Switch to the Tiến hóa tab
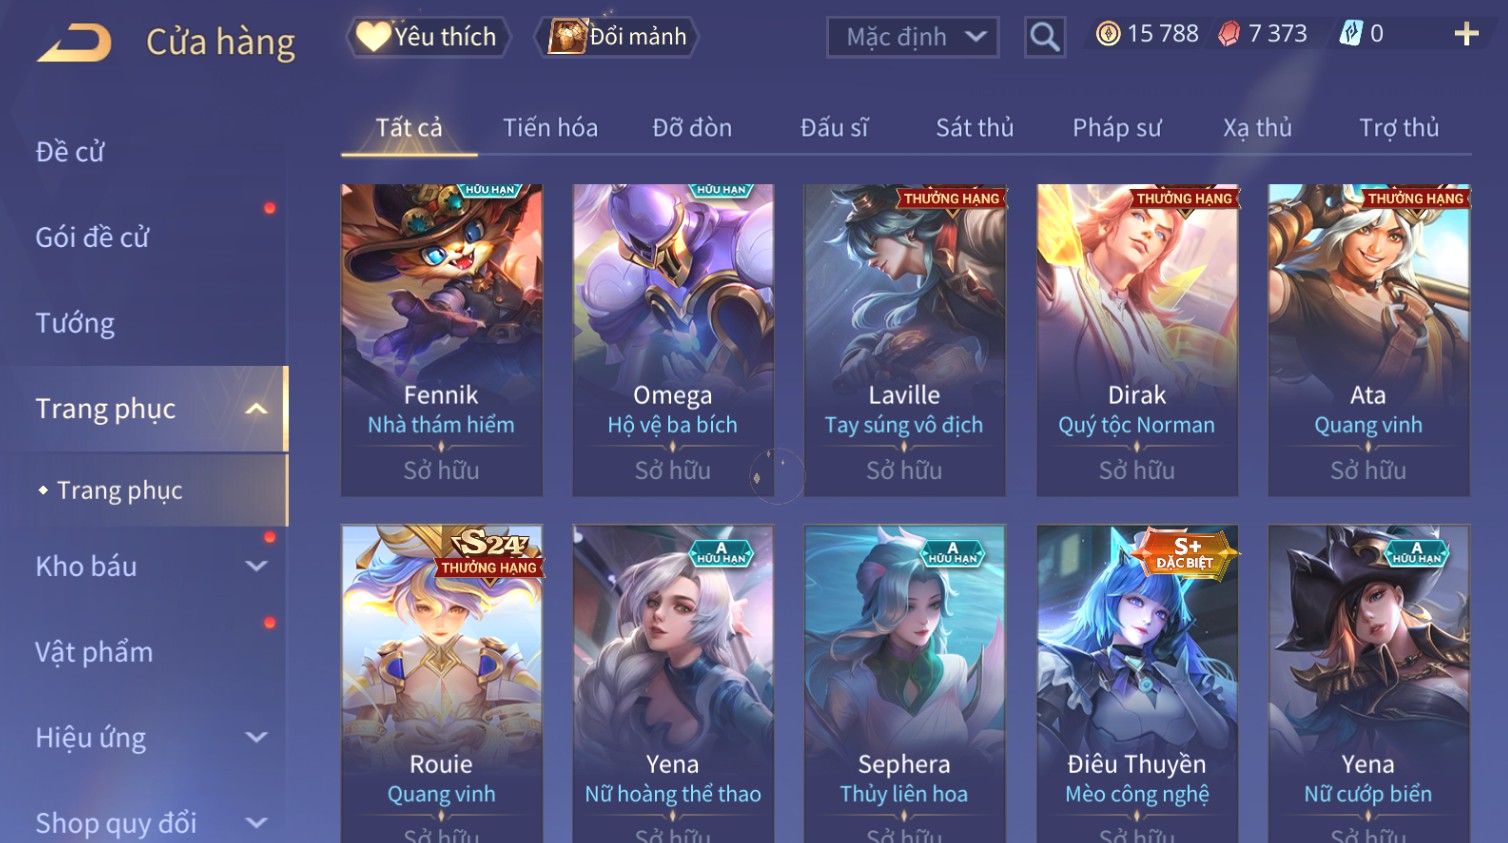 click(x=550, y=128)
